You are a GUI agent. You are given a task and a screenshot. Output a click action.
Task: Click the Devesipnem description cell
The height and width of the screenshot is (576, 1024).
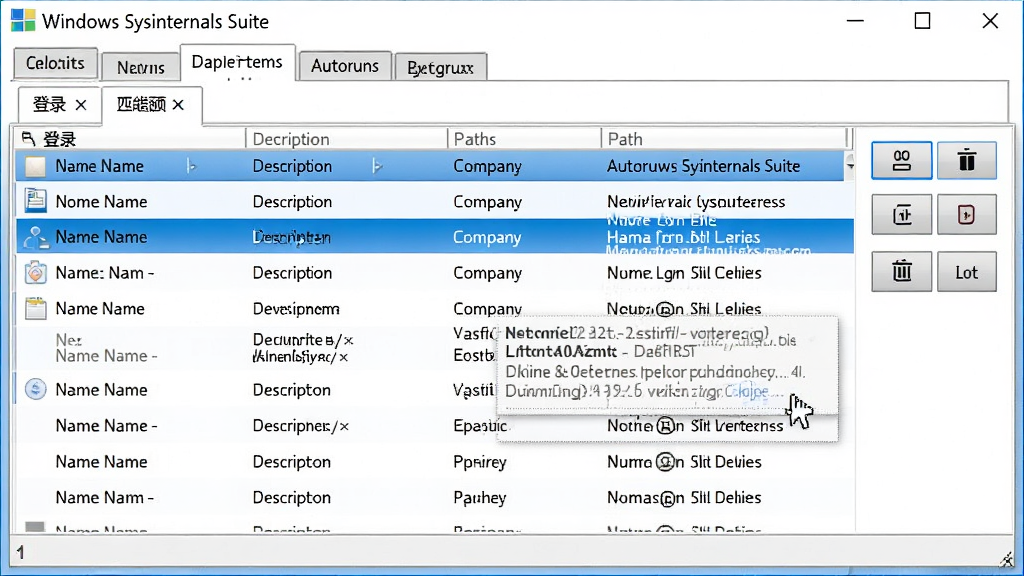(296, 308)
